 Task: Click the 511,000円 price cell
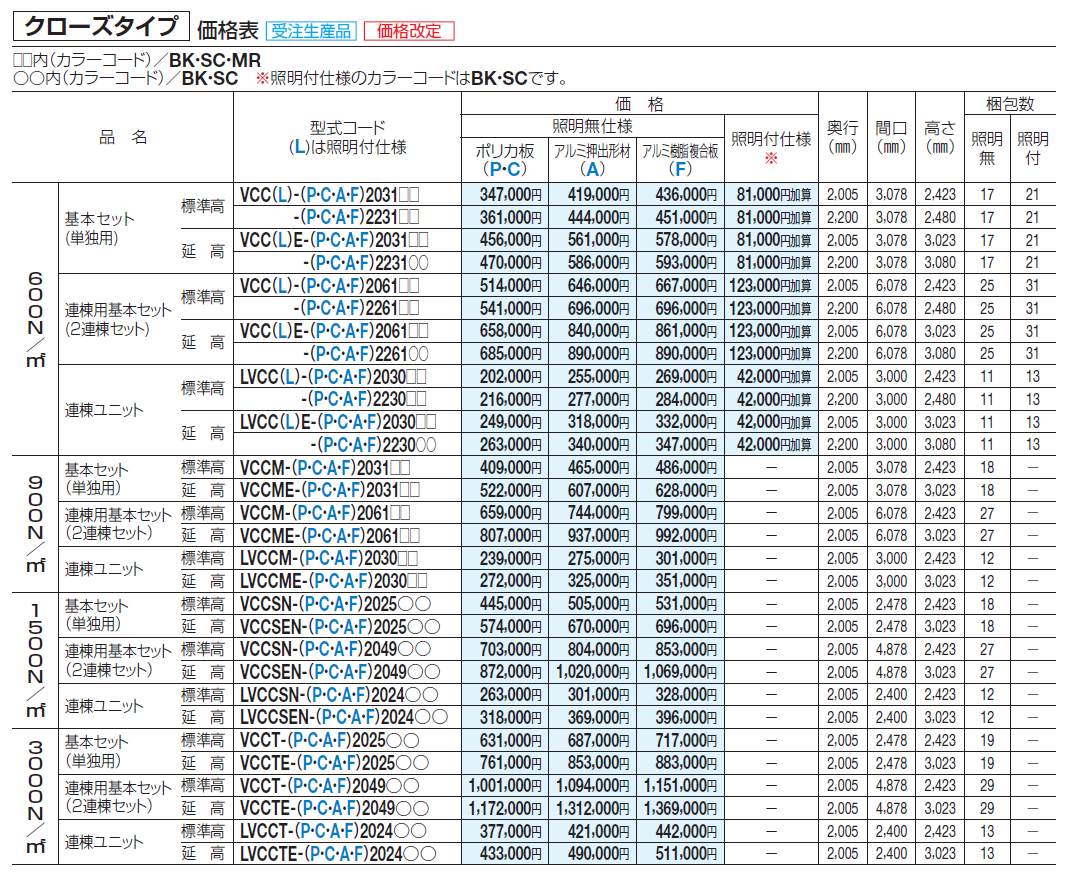(686, 854)
